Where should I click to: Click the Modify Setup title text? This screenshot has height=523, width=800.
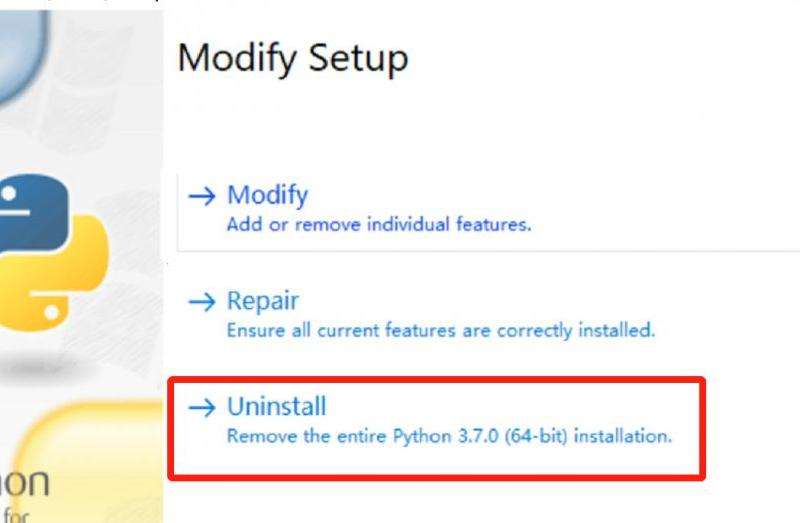293,59
